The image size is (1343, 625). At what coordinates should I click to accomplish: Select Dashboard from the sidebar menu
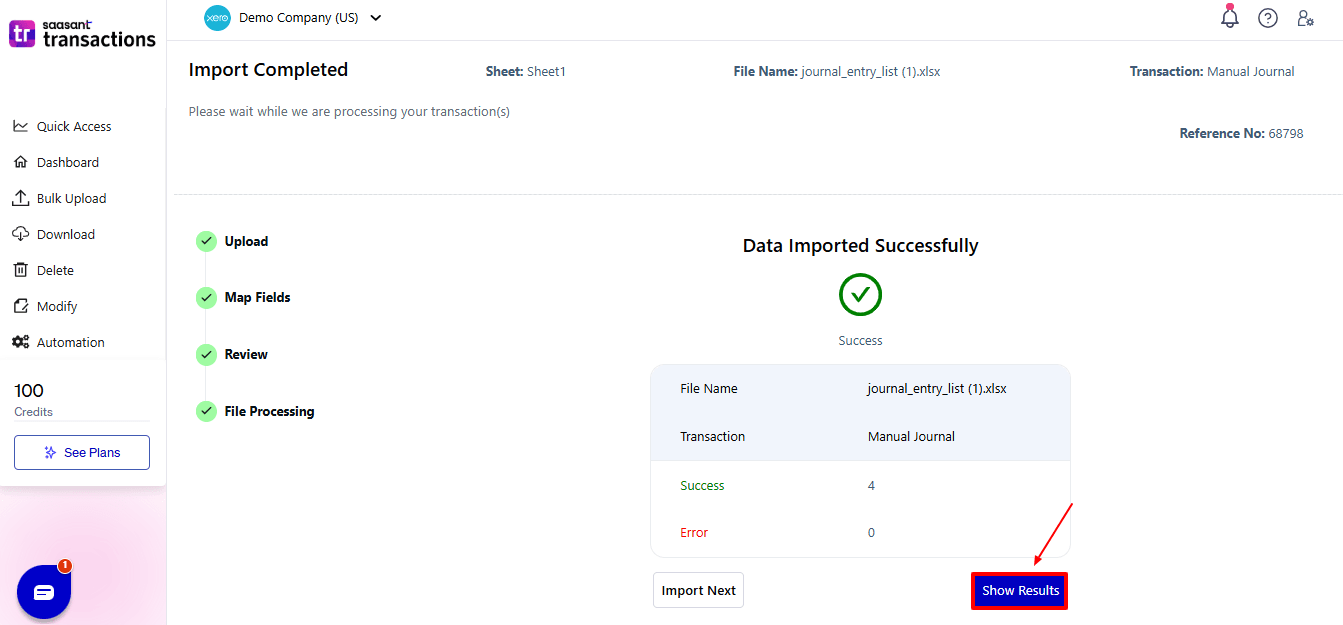(x=68, y=161)
